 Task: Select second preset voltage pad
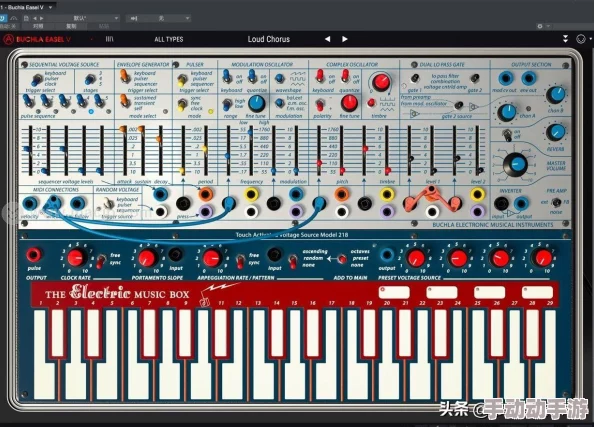point(442,292)
